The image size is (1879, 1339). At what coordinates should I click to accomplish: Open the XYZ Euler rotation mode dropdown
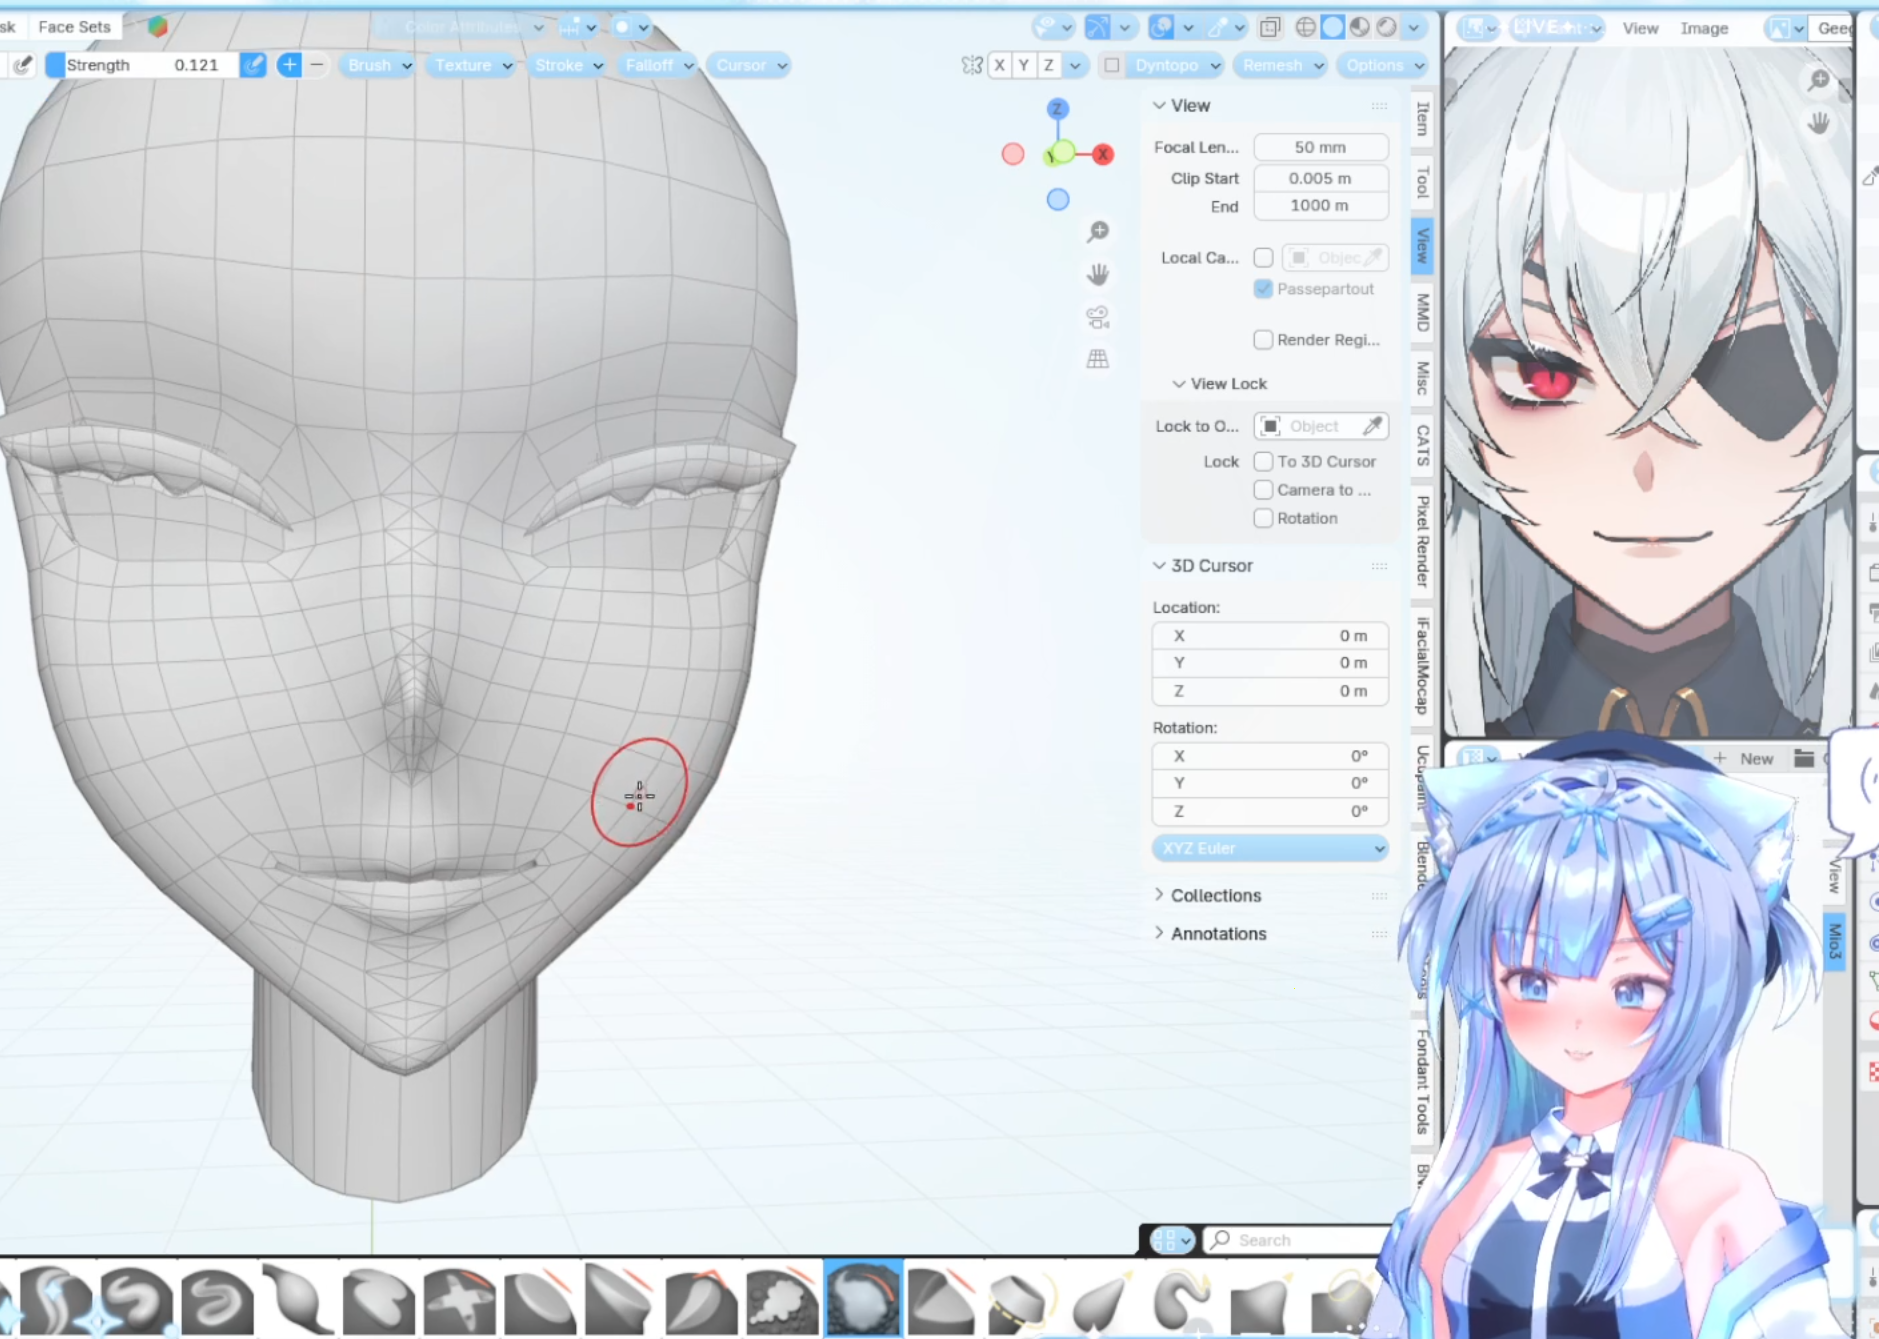1270,848
